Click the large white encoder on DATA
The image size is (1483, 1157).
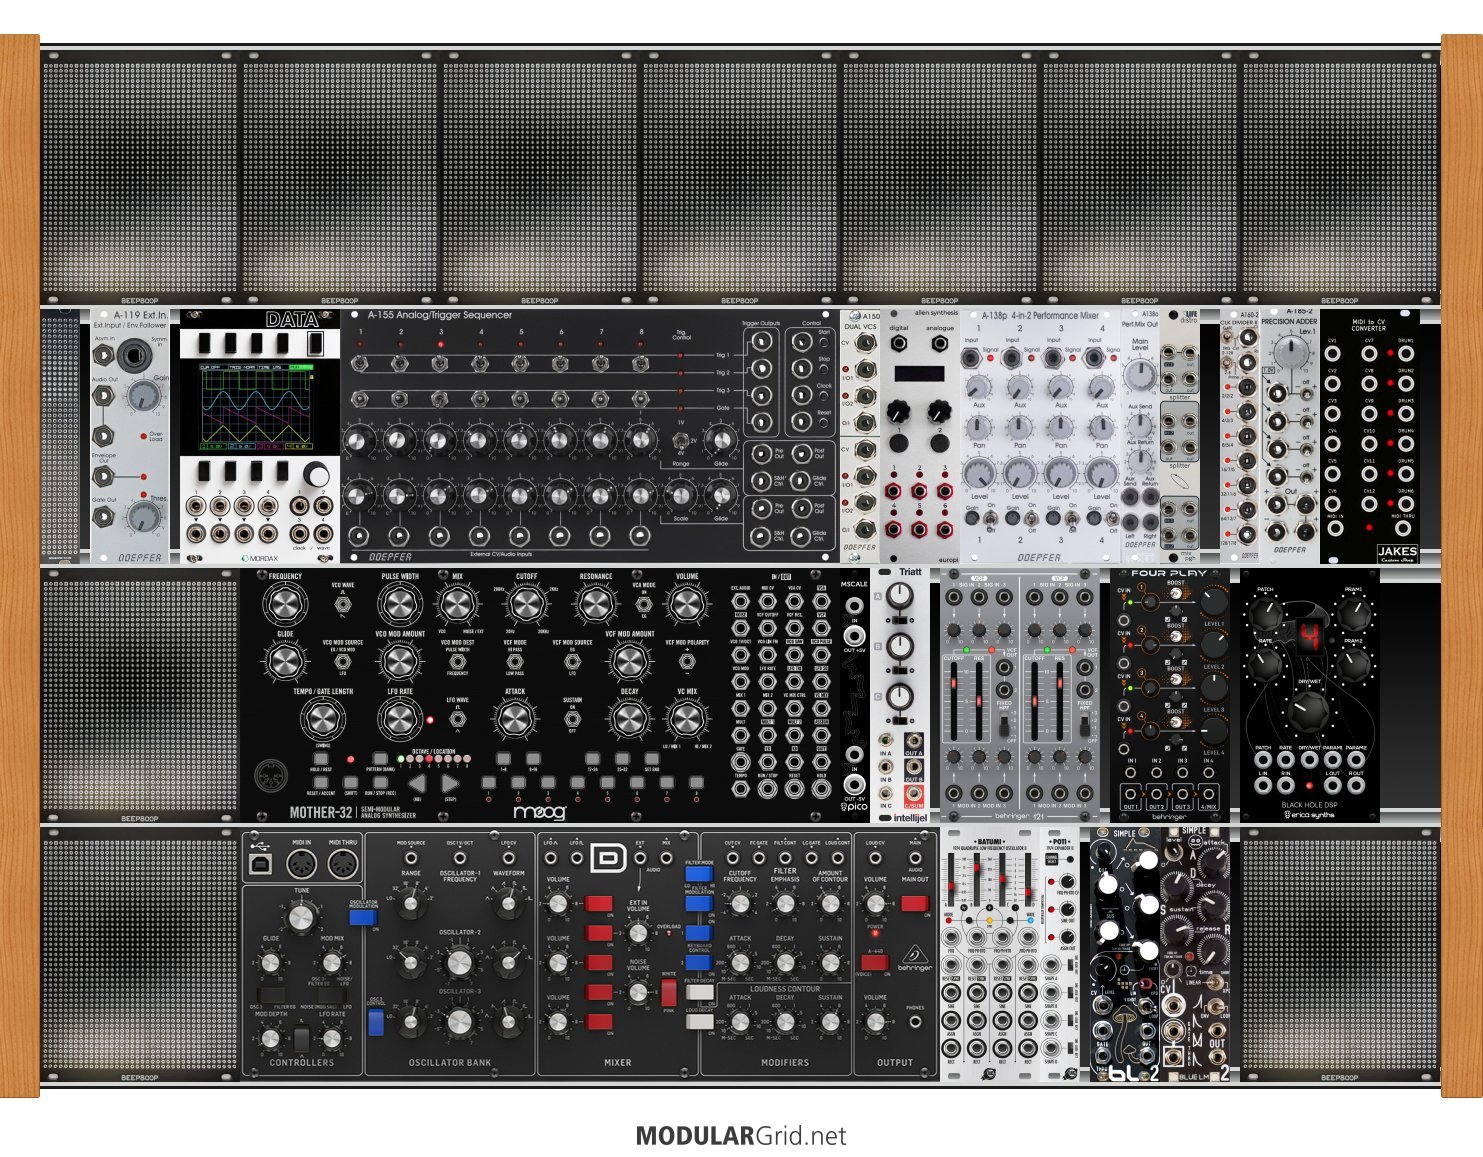click(316, 474)
